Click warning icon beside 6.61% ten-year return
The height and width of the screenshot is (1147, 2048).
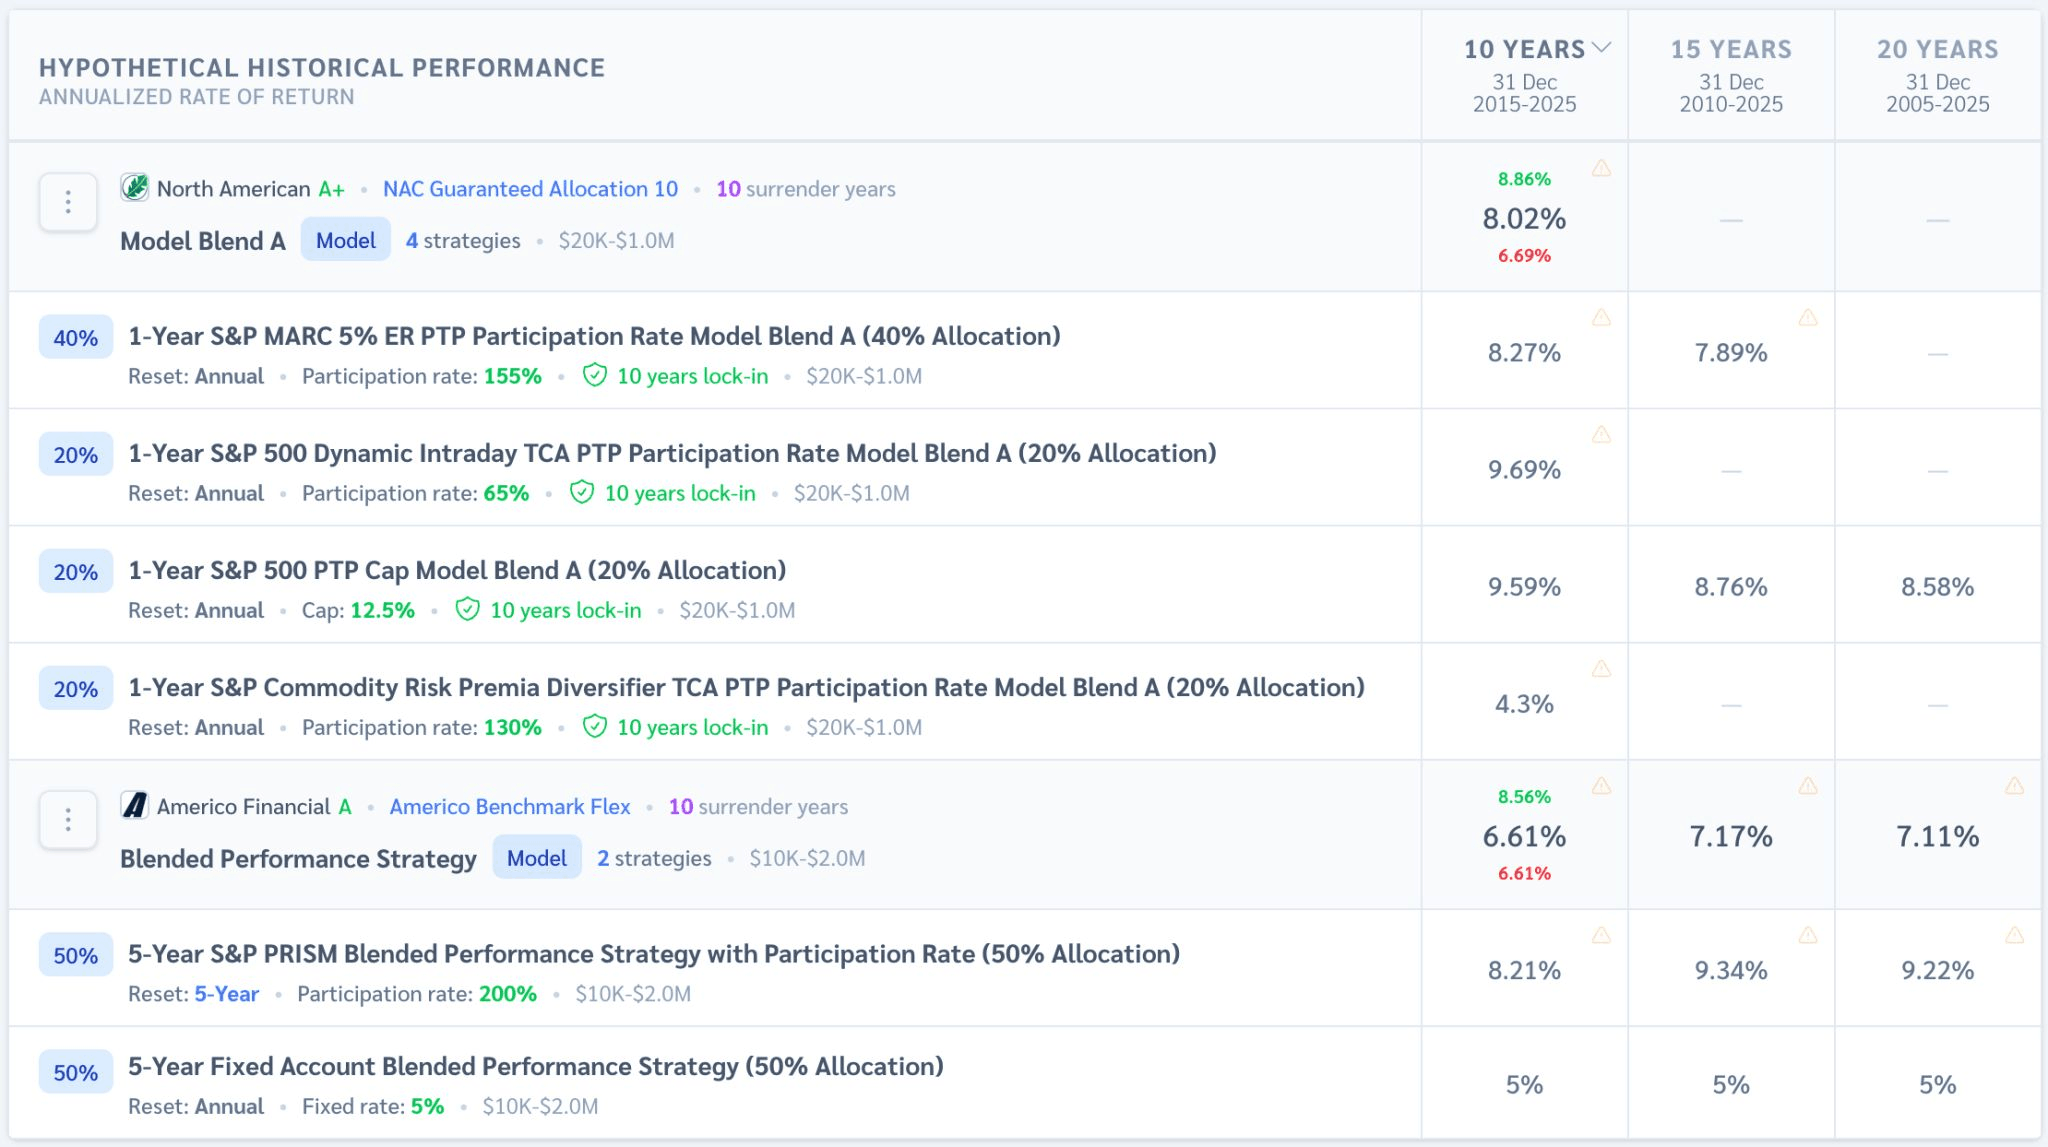[1602, 786]
